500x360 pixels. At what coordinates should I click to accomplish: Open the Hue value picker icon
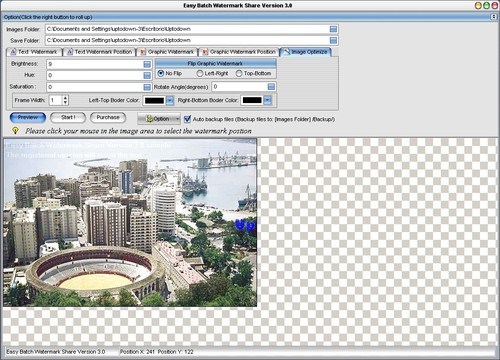(147, 75)
